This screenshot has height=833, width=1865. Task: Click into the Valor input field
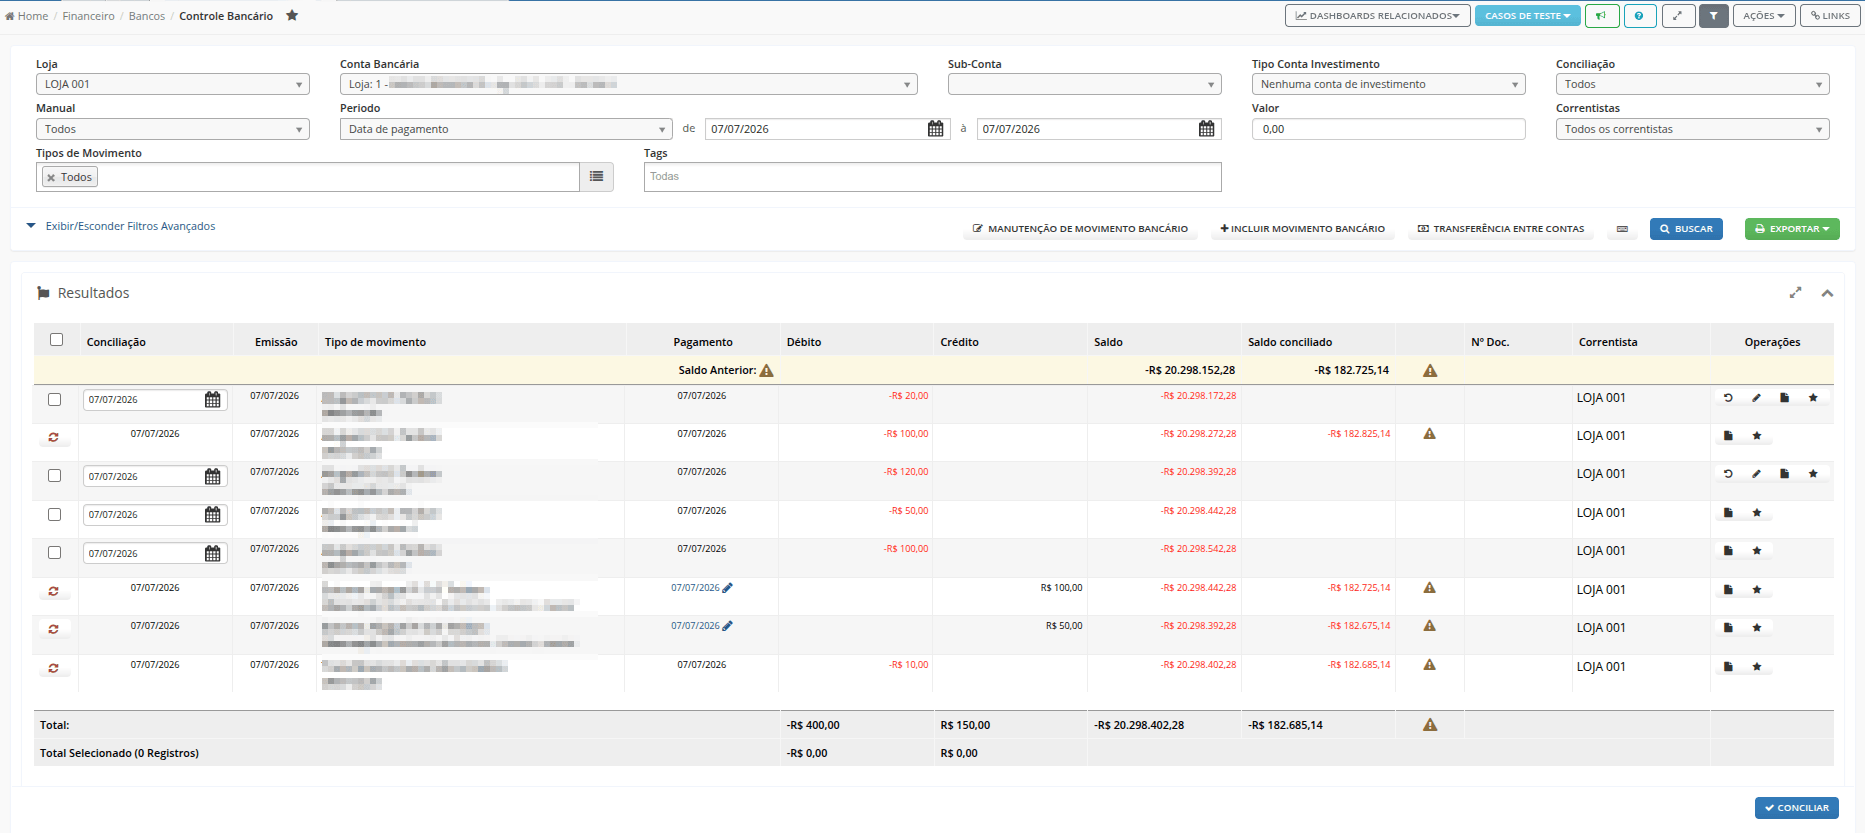coord(1388,129)
